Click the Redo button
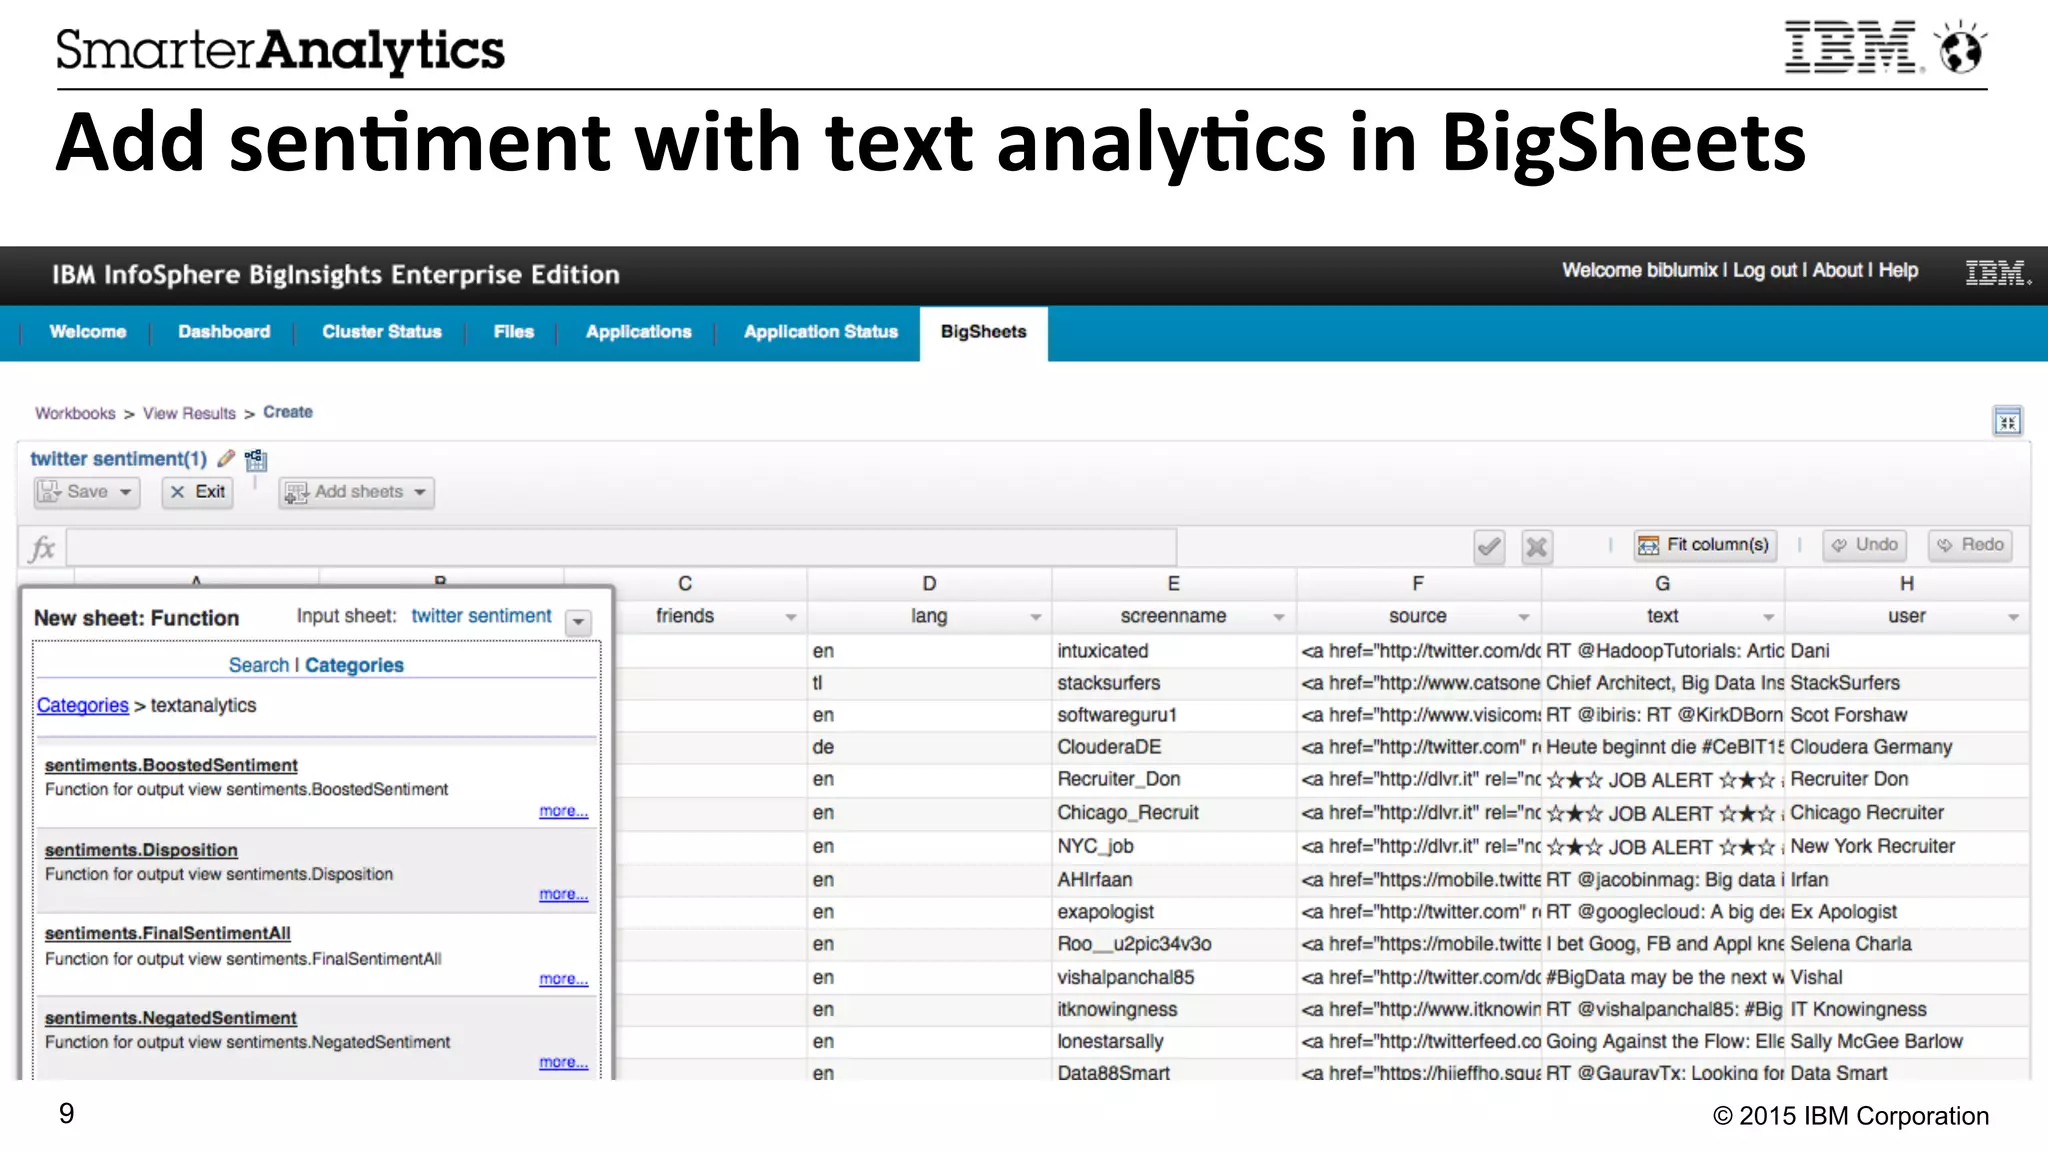Viewport: 2048px width, 1153px height. tap(1971, 545)
